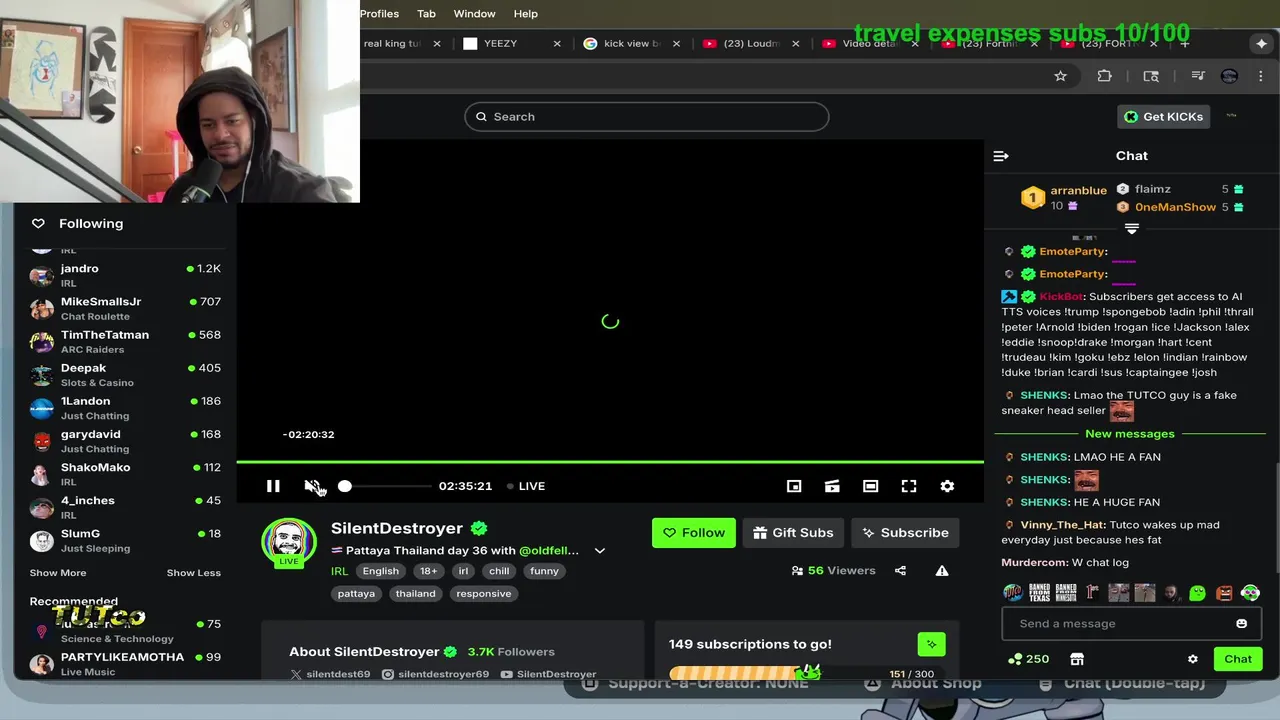Open MikeSmallsJr Chat Roulette channel
Screen dimensions: 1280x720
pos(125,308)
